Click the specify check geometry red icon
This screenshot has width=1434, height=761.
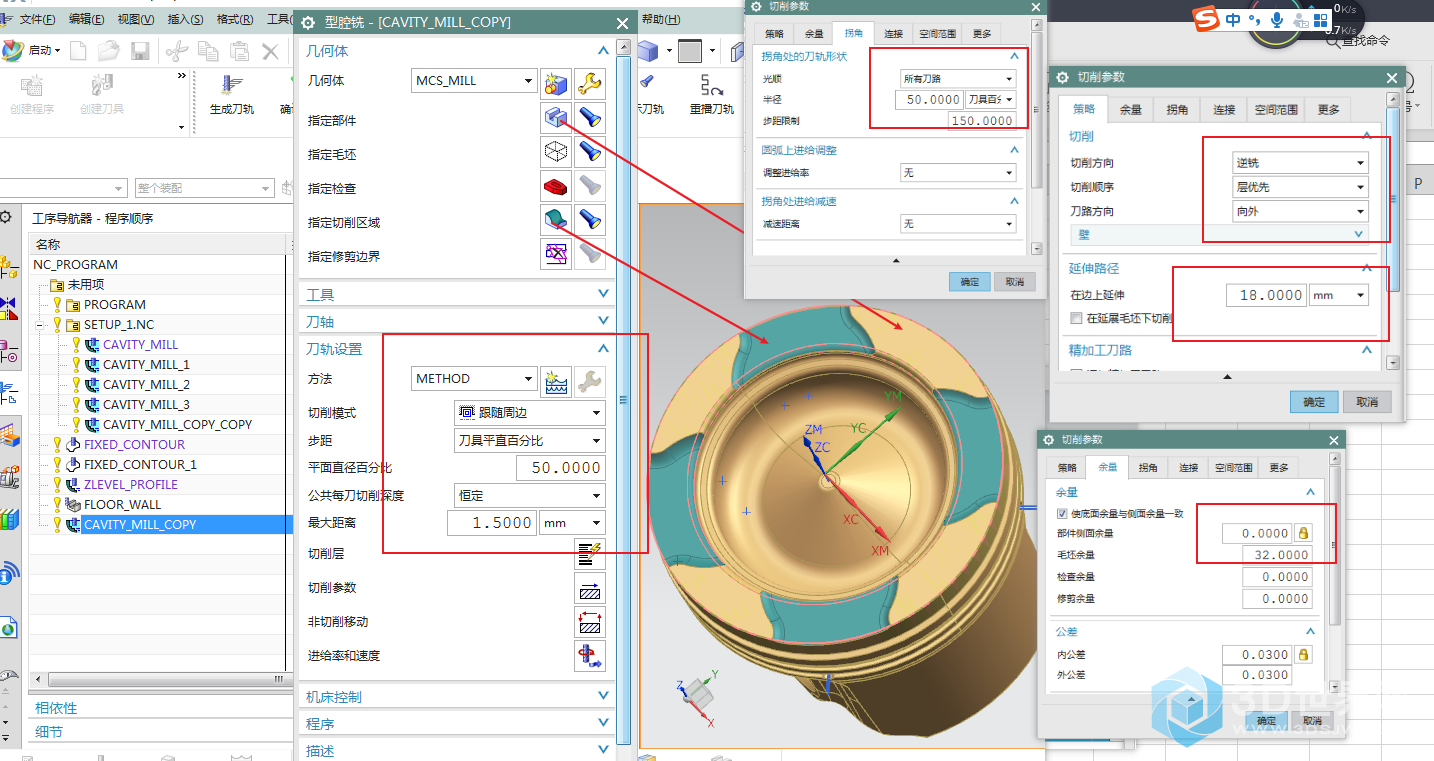click(557, 187)
